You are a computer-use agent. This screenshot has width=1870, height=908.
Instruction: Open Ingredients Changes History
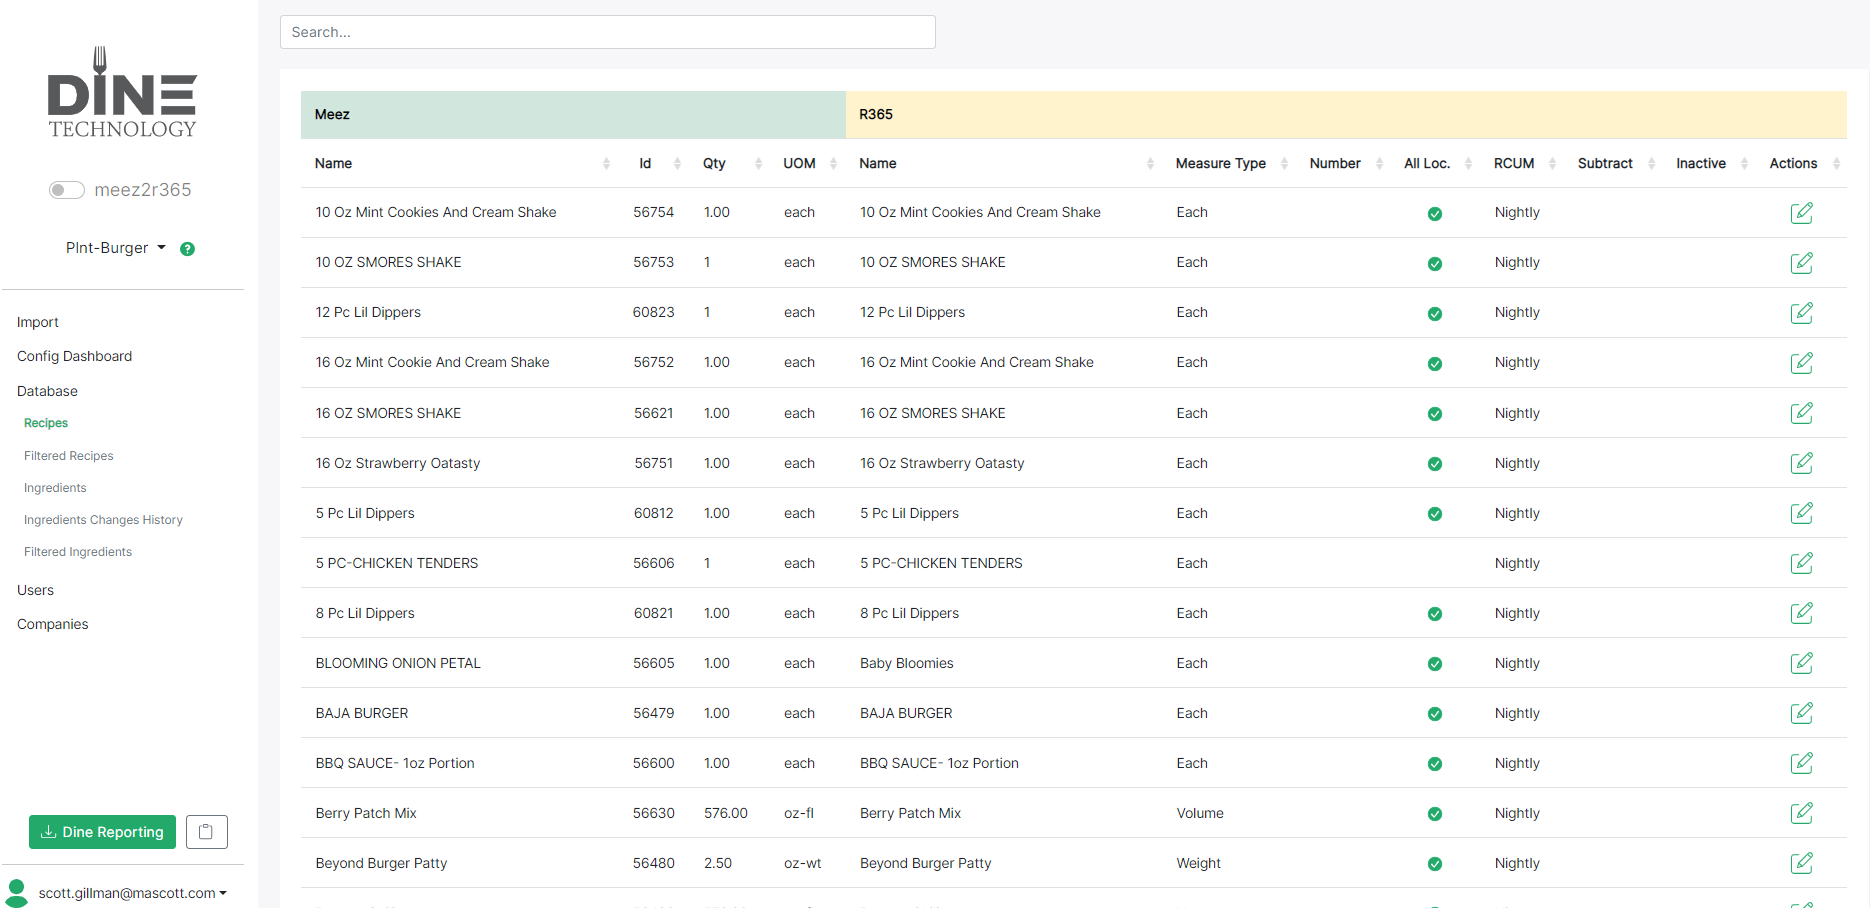(103, 520)
